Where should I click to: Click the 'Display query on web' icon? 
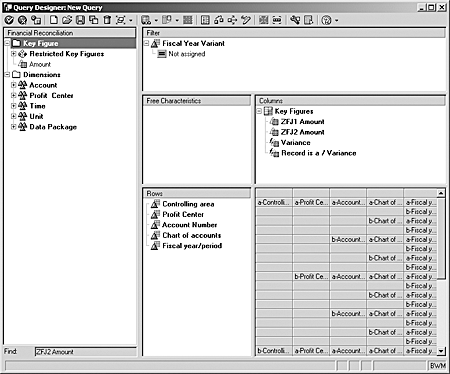pos(36,20)
